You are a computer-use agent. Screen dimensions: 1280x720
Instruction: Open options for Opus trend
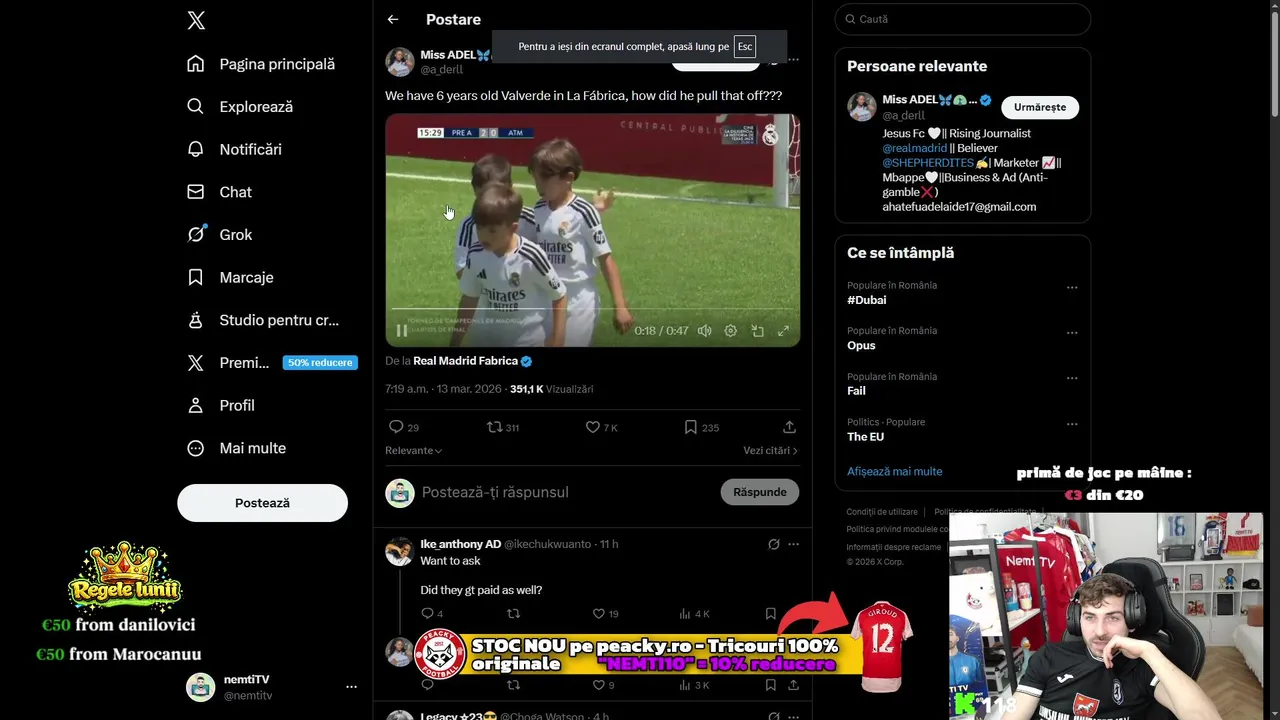tap(1072, 333)
